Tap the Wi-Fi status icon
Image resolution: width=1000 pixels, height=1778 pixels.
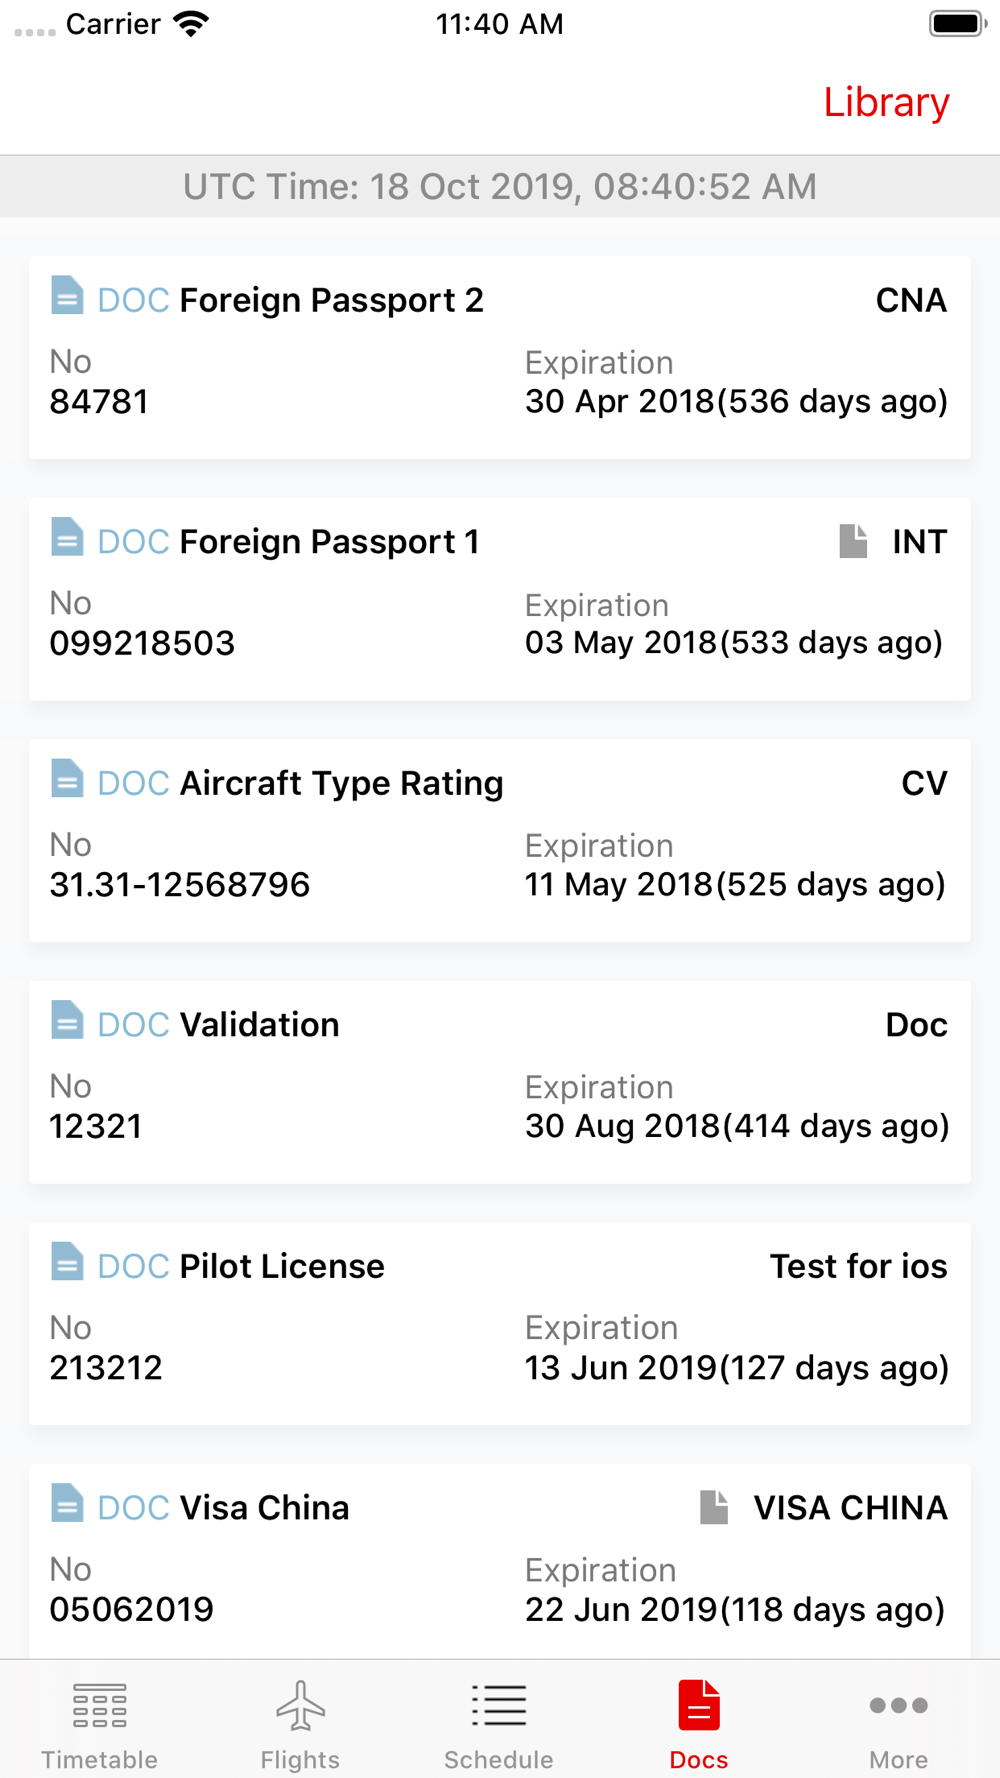point(190,23)
